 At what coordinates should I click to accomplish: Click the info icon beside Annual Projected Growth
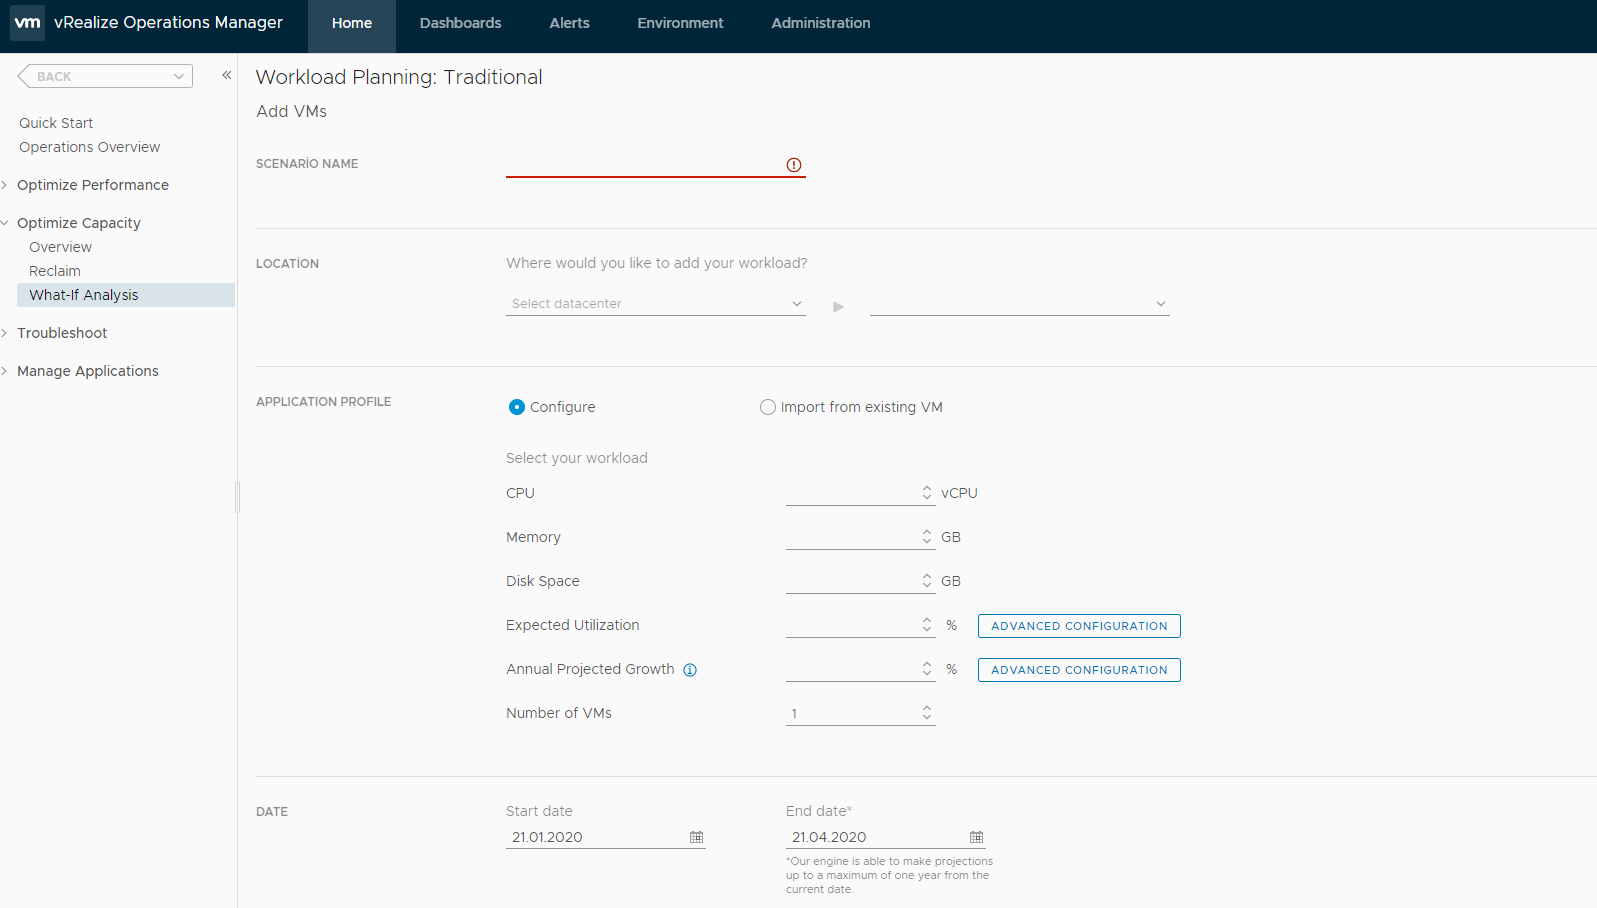tap(690, 670)
